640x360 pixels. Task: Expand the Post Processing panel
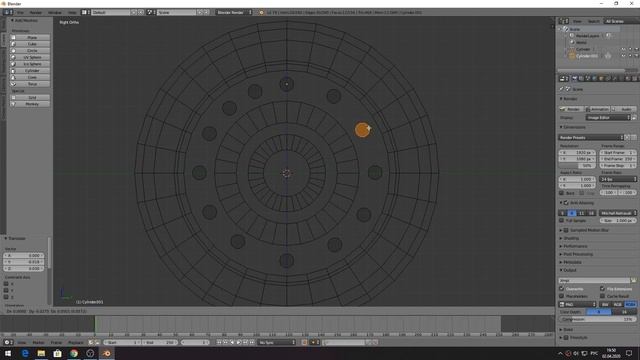(x=576, y=254)
